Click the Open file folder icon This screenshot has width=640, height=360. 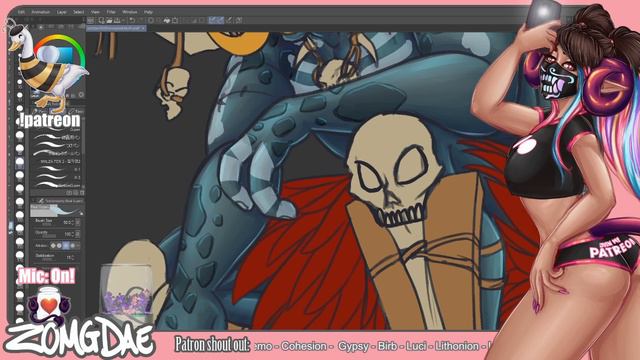point(109,20)
